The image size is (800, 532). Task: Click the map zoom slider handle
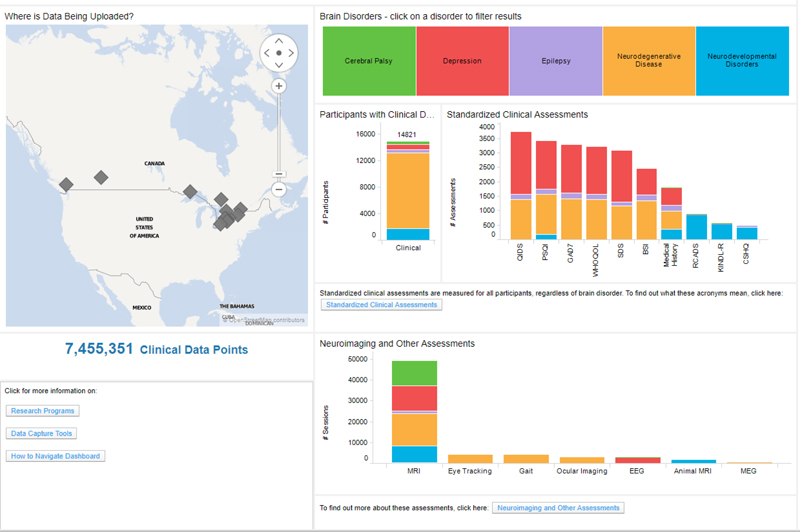(x=279, y=174)
